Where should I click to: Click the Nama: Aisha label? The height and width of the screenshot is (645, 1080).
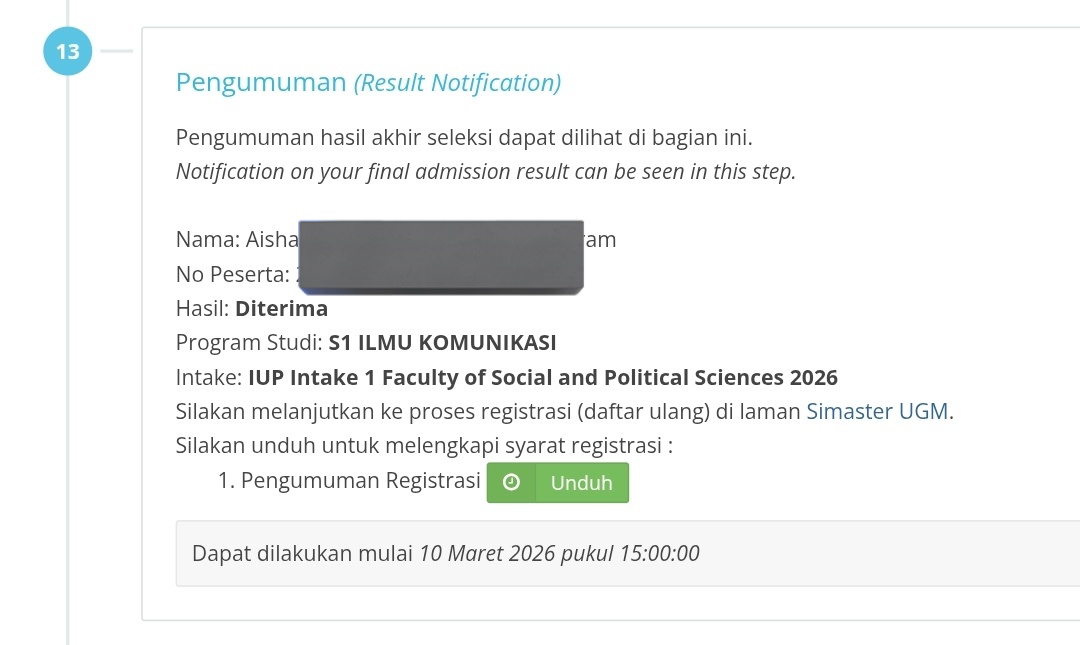[x=237, y=240]
